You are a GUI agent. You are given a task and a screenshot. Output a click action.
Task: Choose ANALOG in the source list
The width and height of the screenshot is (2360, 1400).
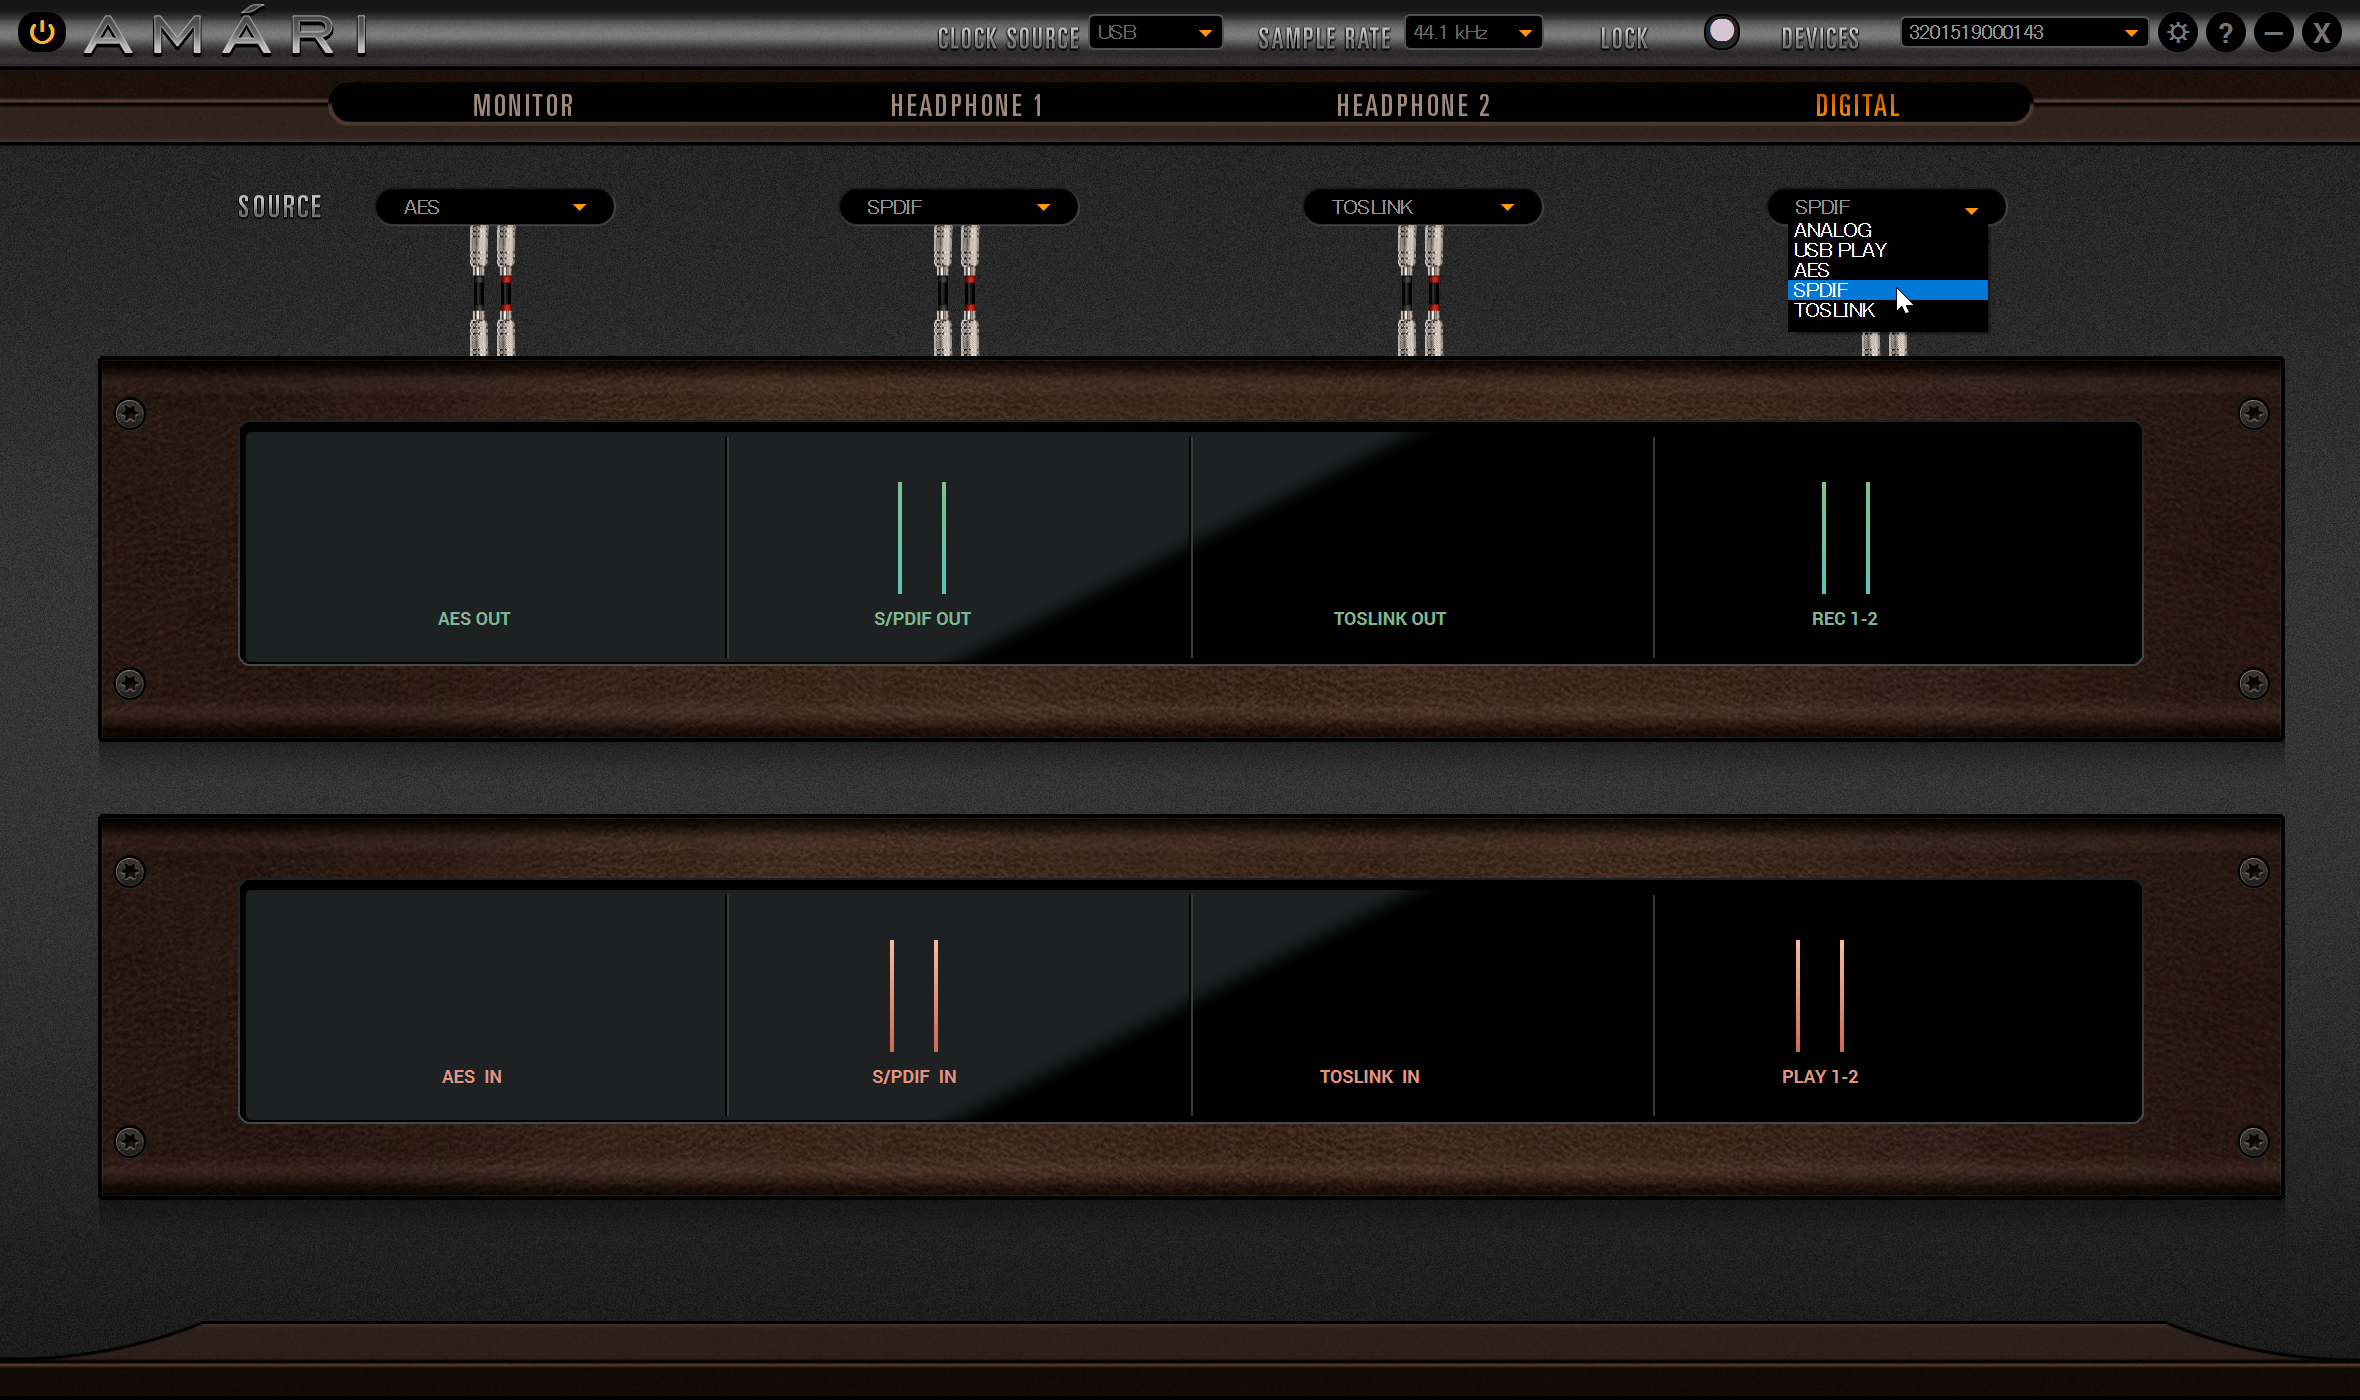[x=1886, y=230]
